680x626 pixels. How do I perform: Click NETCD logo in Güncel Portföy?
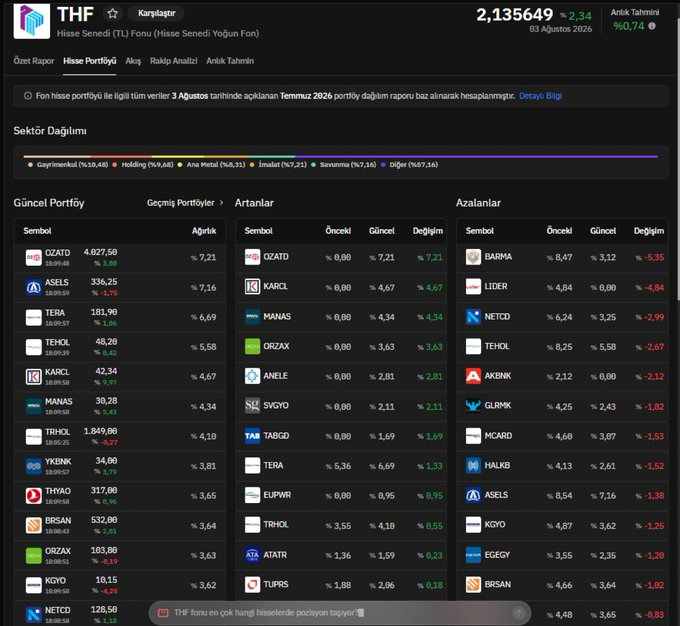pos(33,615)
